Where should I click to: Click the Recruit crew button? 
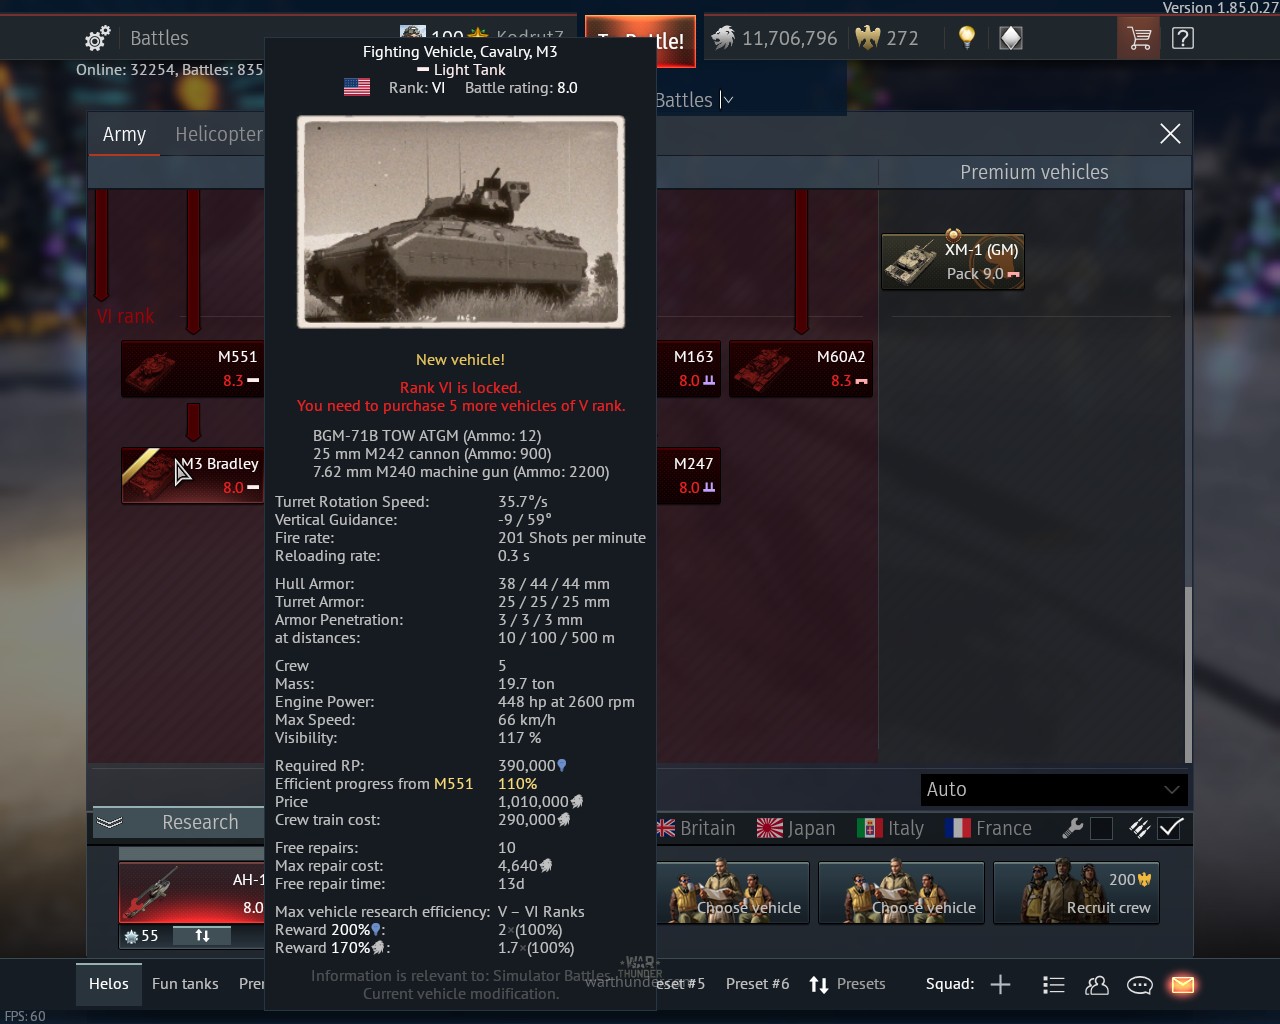point(1076,893)
